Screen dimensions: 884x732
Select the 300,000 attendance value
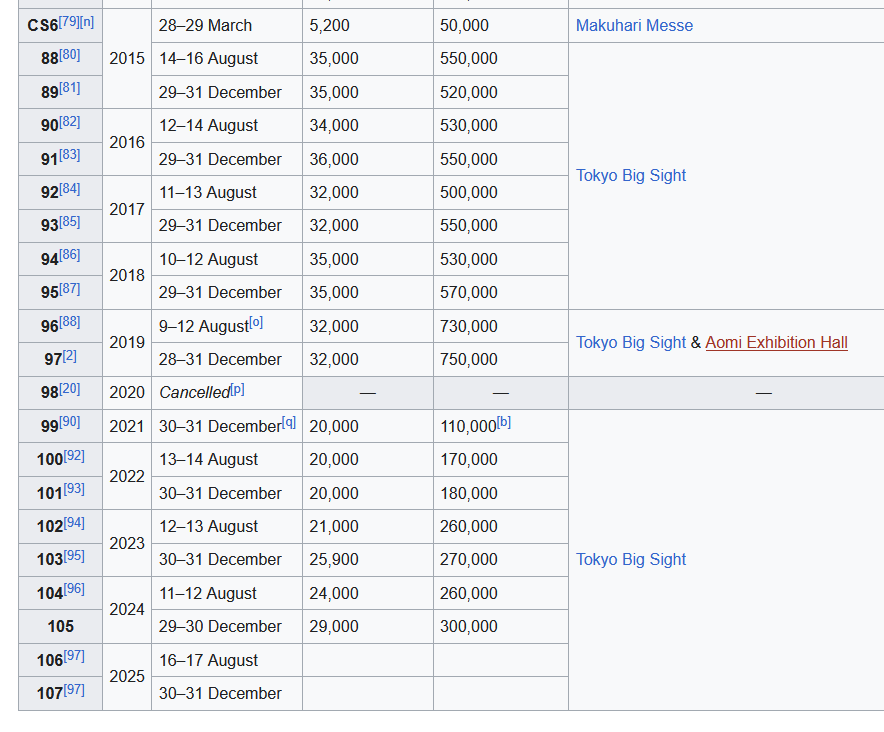point(468,627)
